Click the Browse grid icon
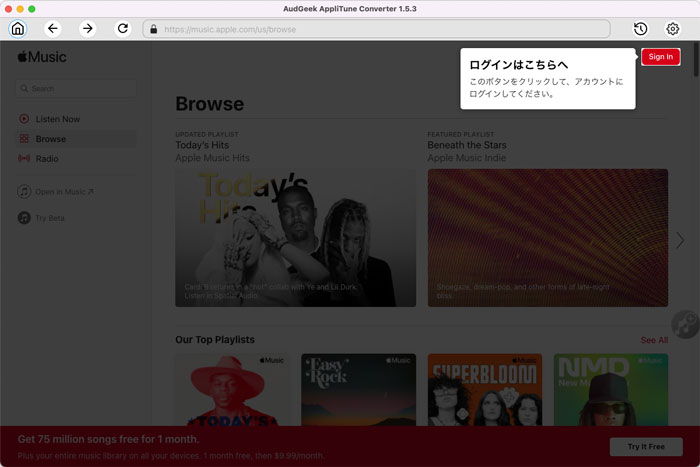 pos(24,139)
